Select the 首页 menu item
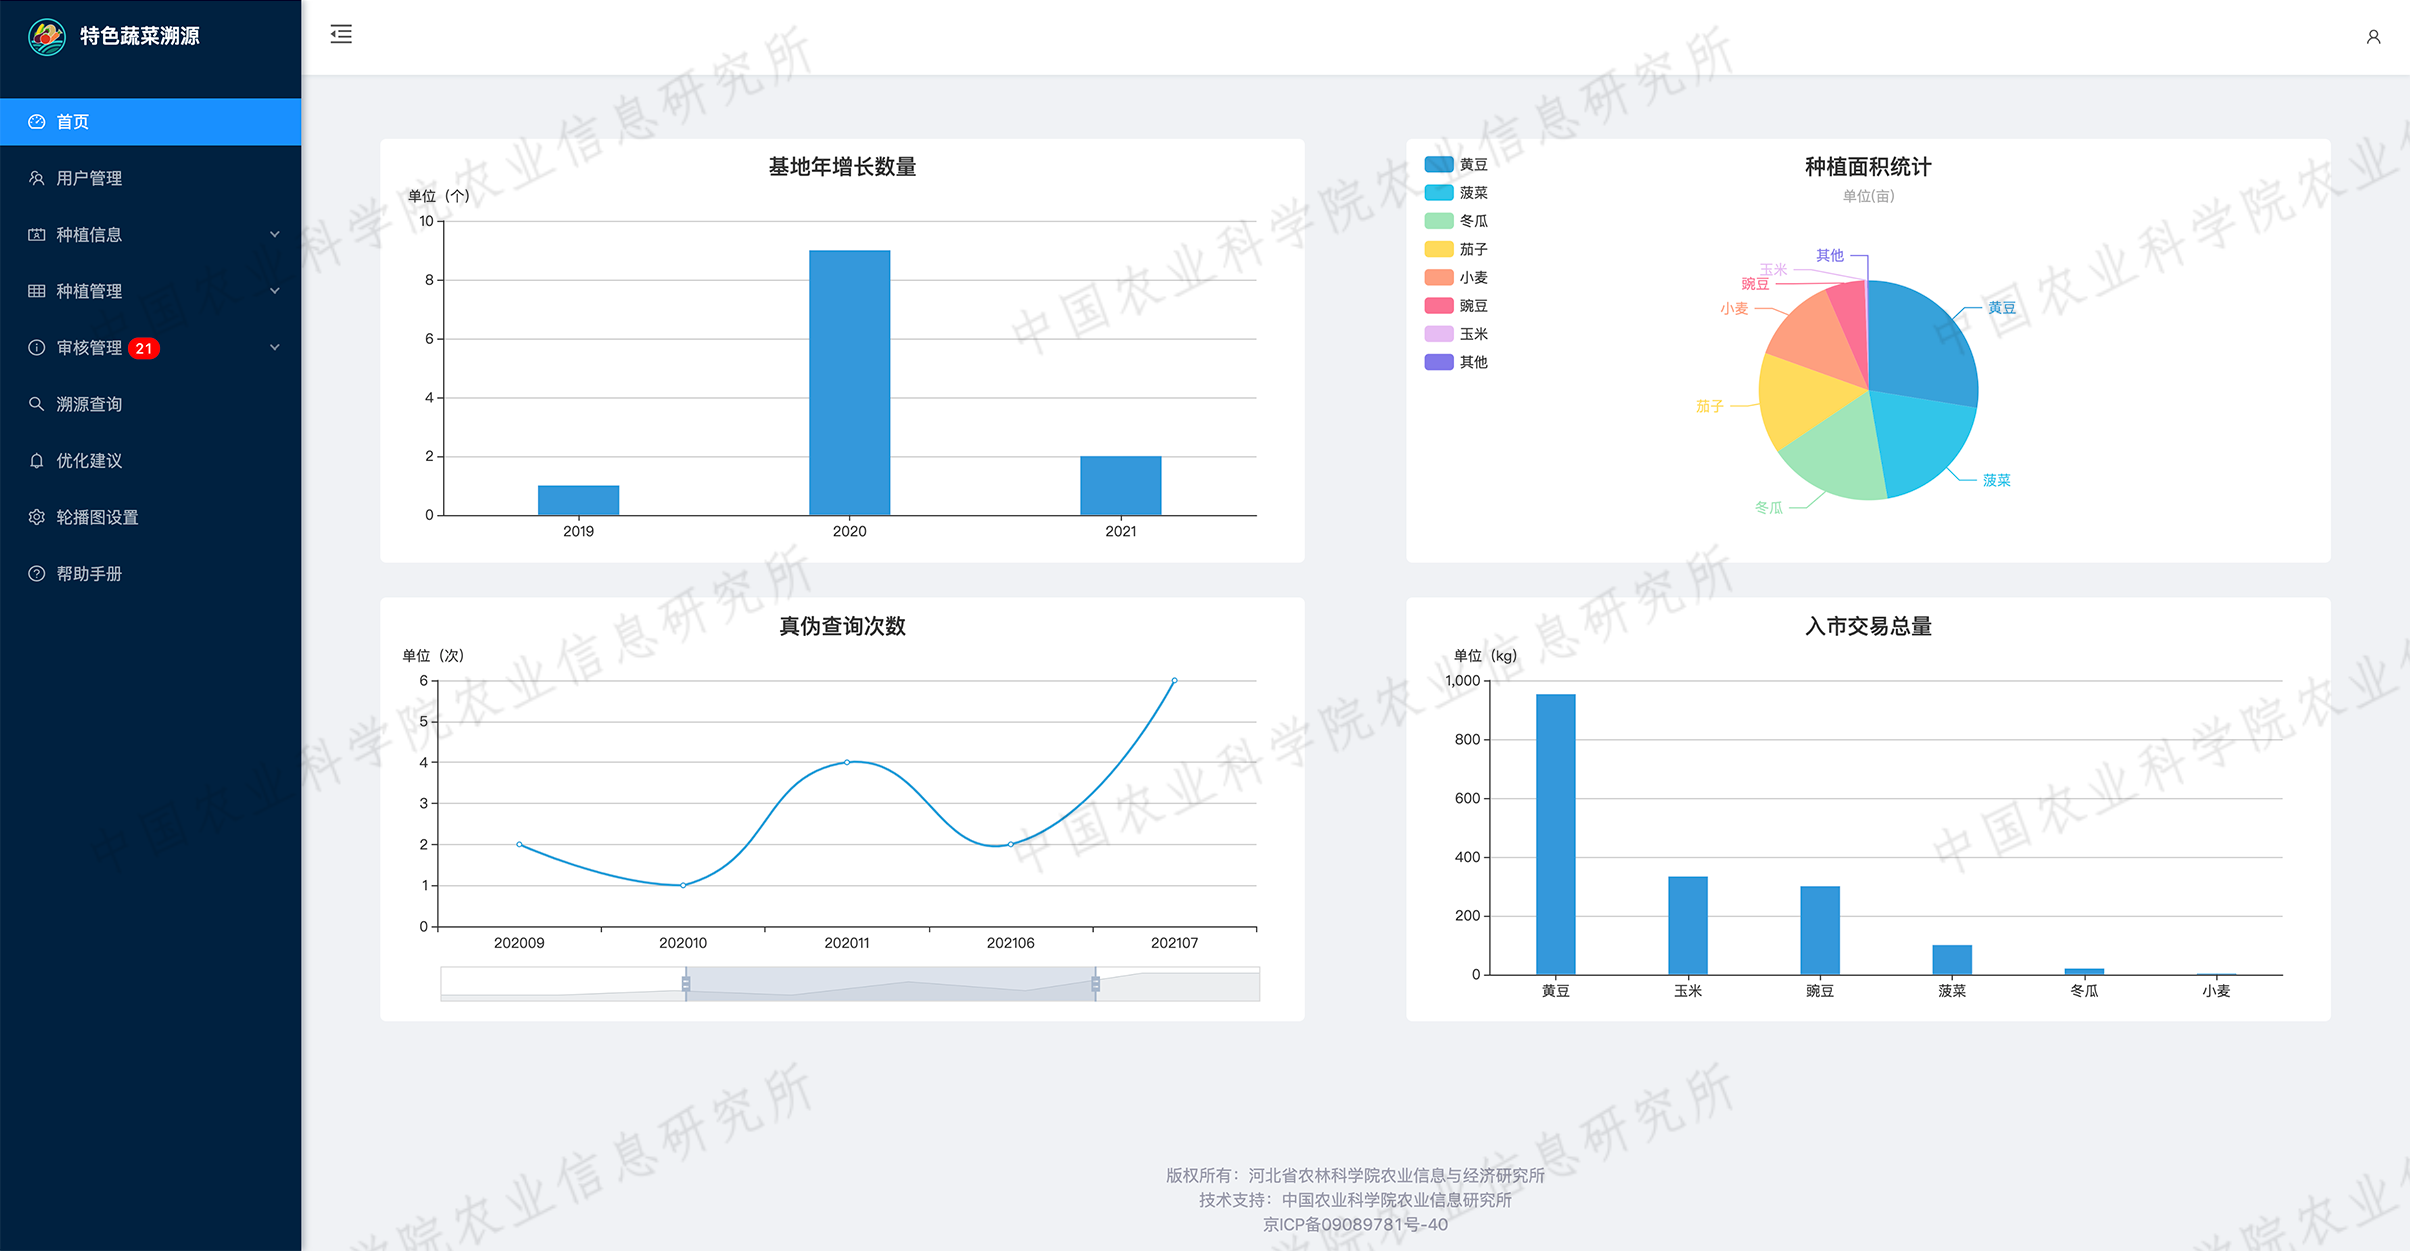This screenshot has height=1251, width=2410. pyautogui.click(x=150, y=122)
